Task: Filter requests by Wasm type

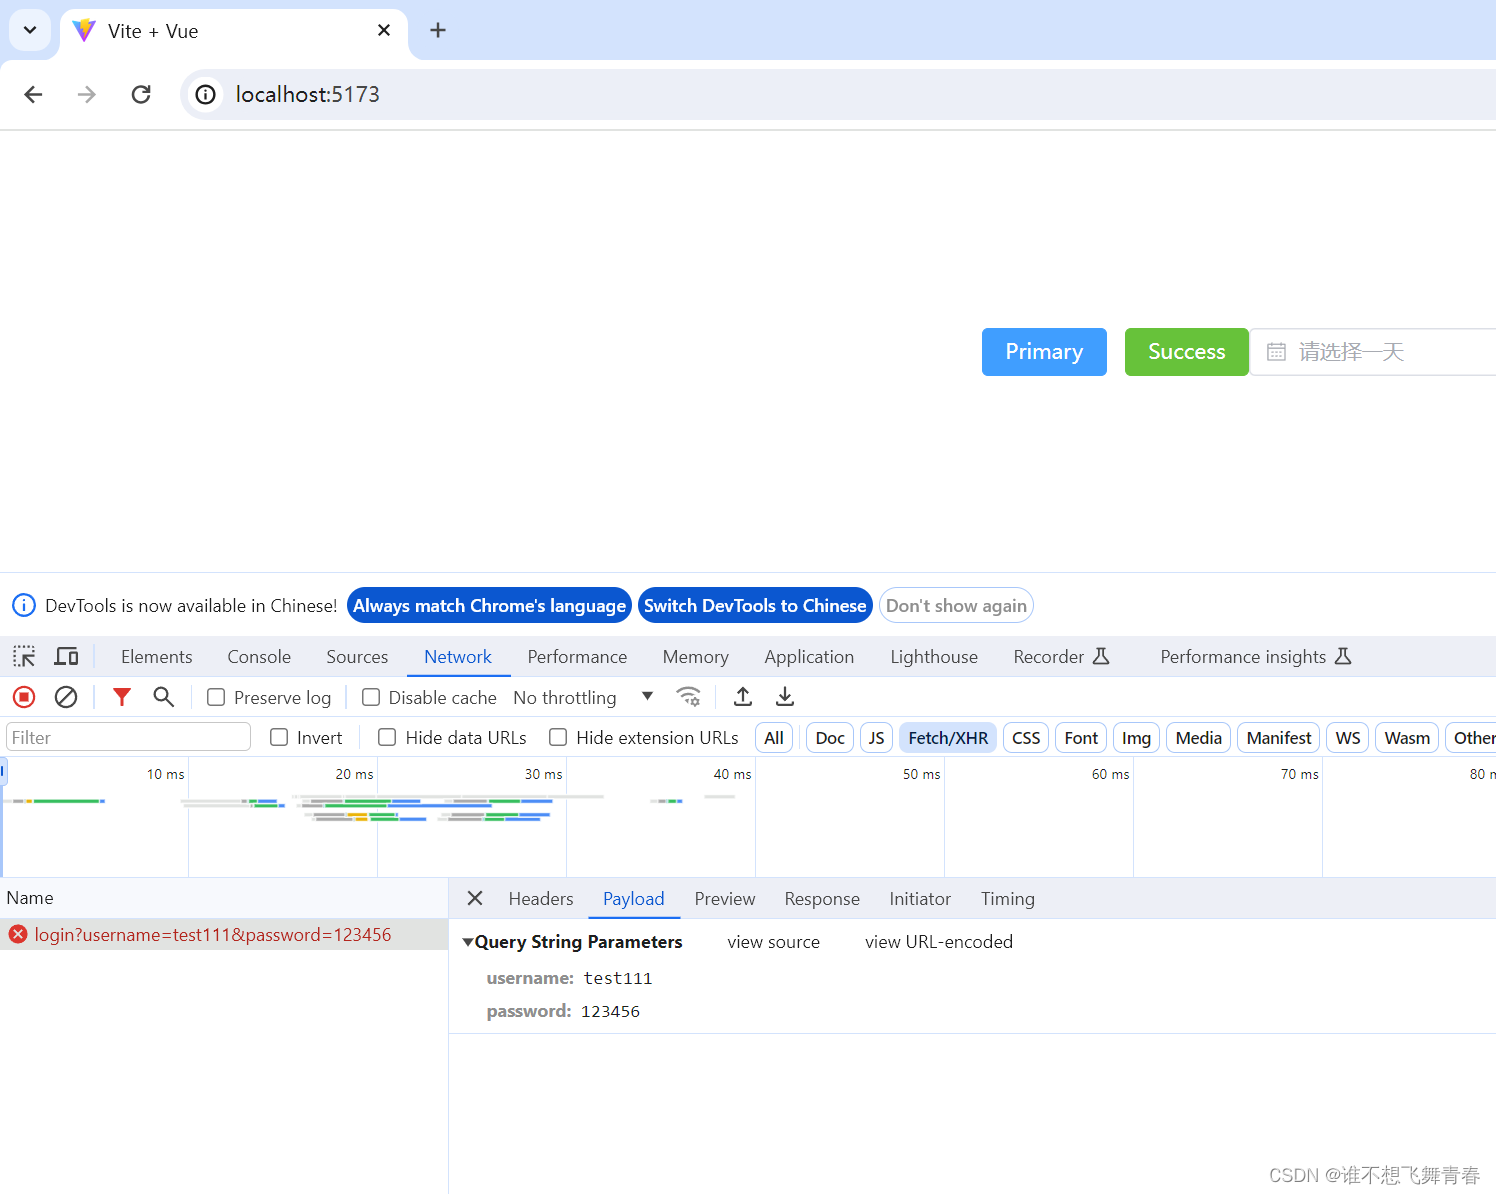Action: (1407, 737)
